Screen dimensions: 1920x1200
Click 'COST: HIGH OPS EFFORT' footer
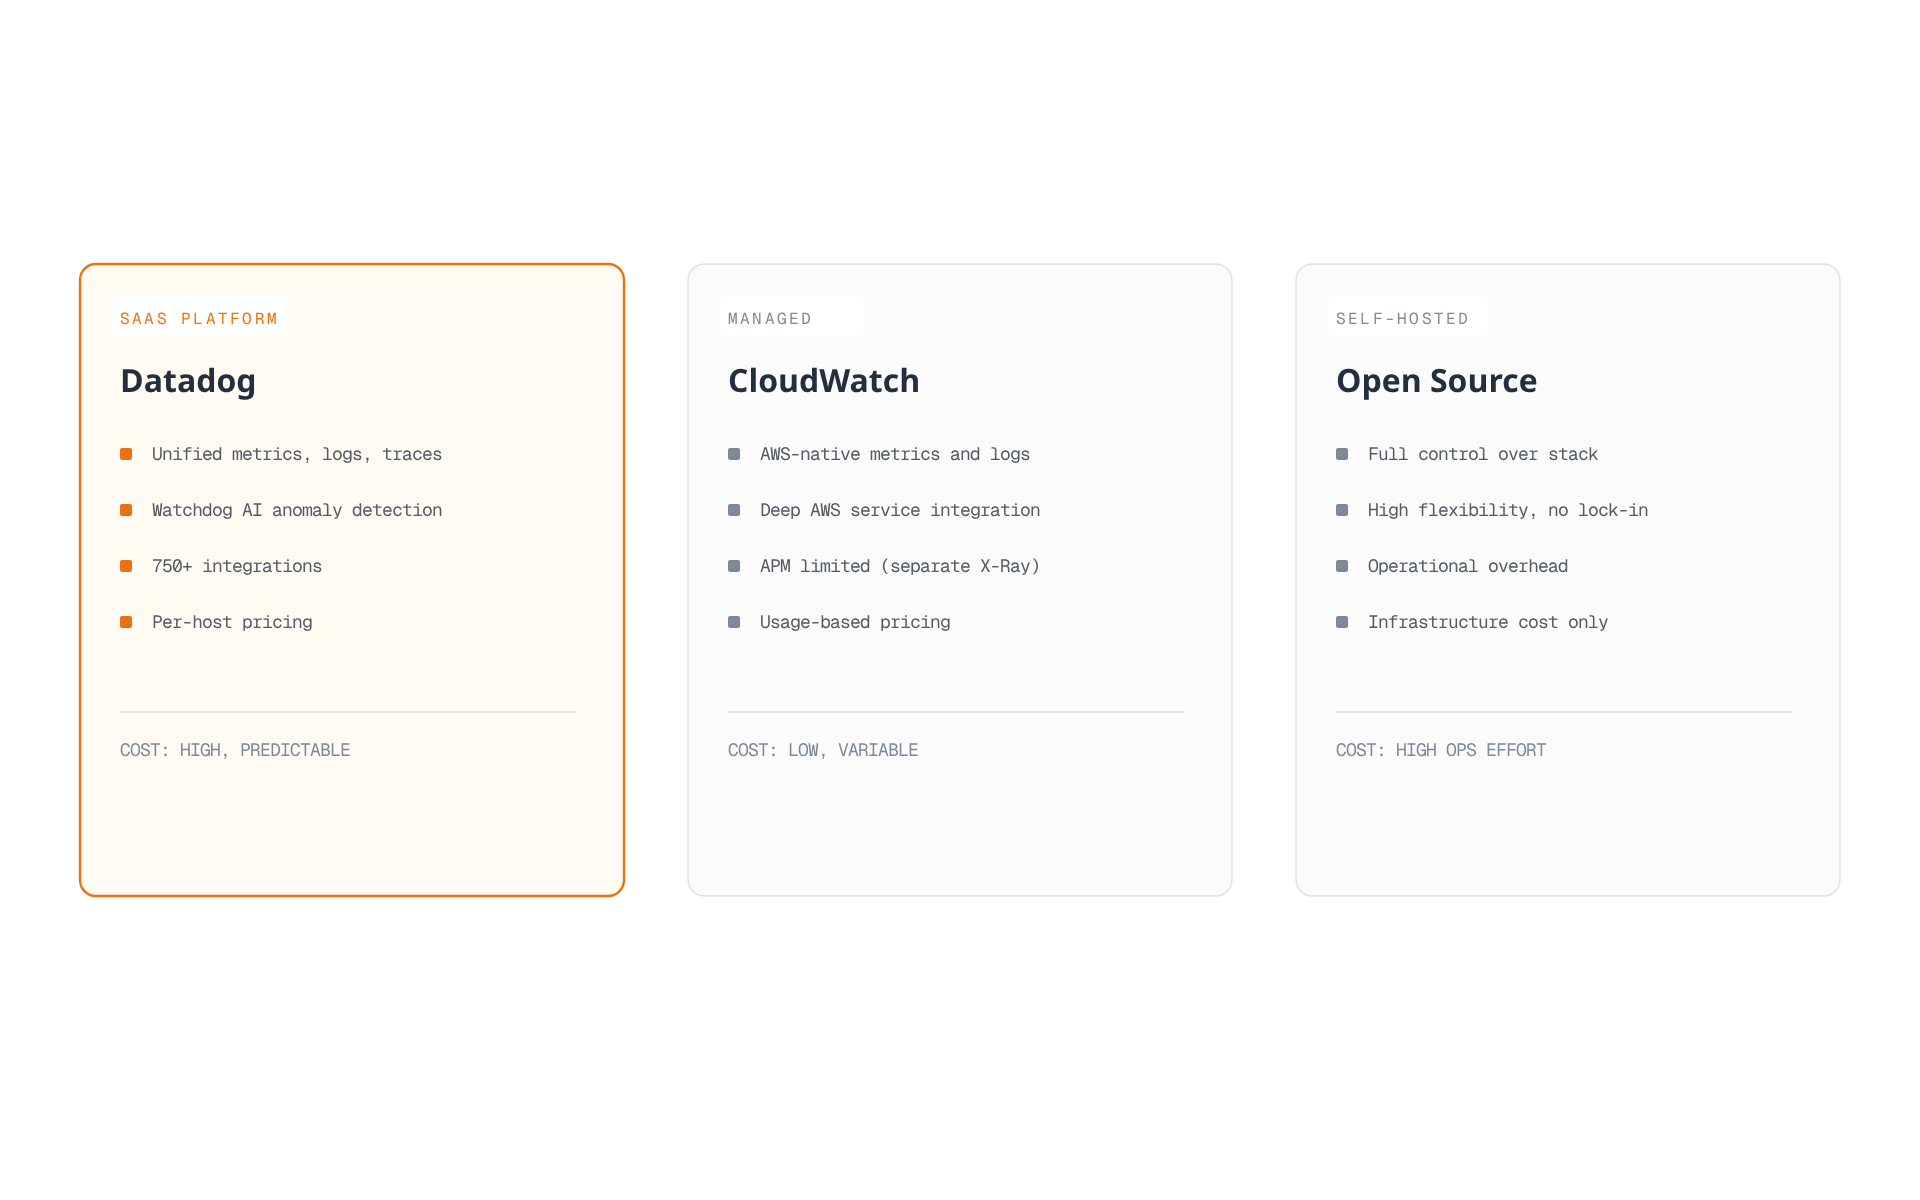pos(1441,750)
